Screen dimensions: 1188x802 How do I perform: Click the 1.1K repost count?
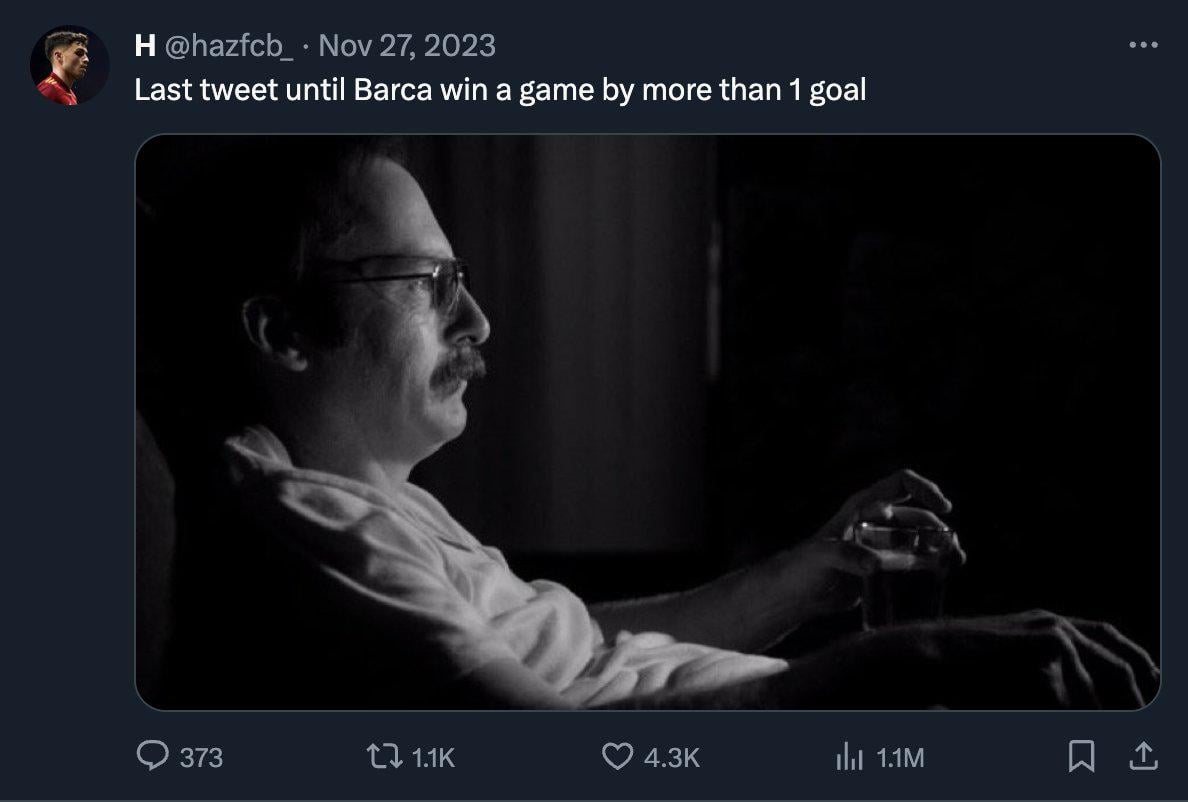pos(433,758)
